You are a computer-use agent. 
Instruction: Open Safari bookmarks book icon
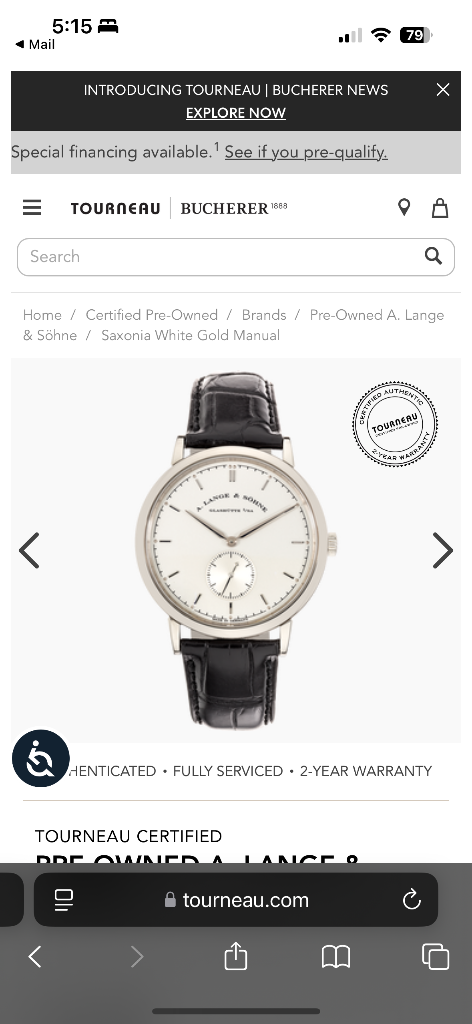336,957
